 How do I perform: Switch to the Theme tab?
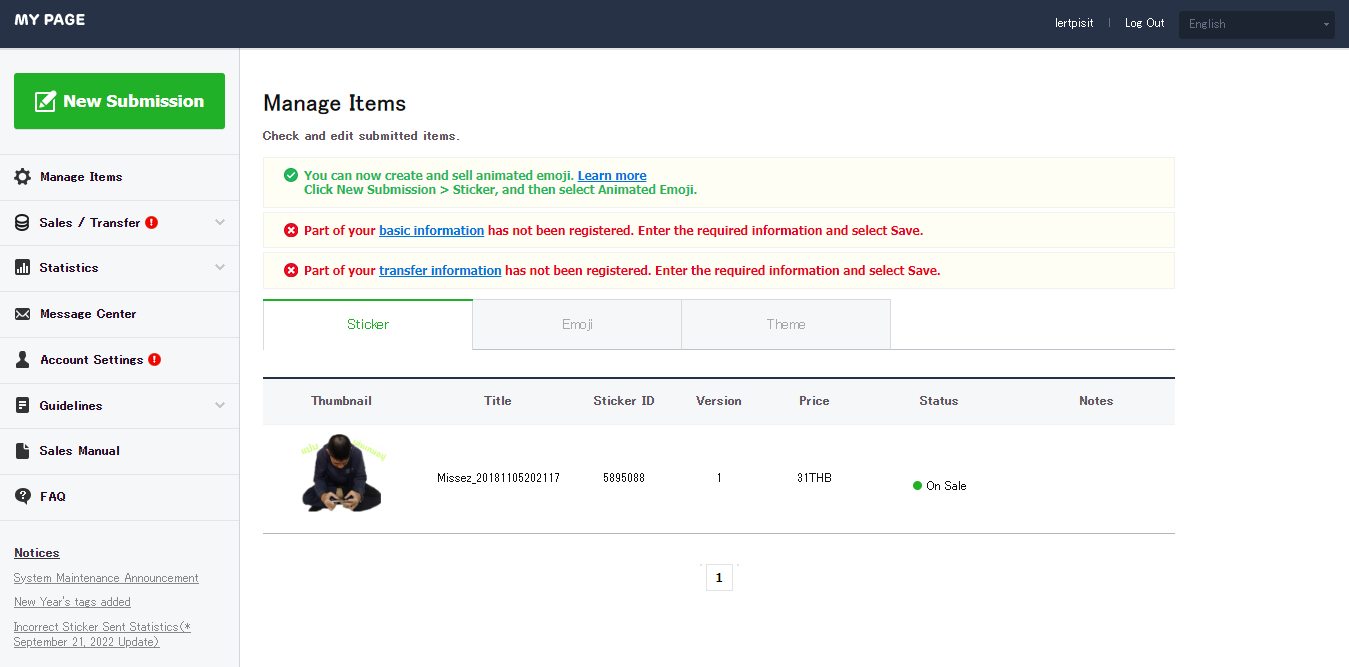pos(786,324)
